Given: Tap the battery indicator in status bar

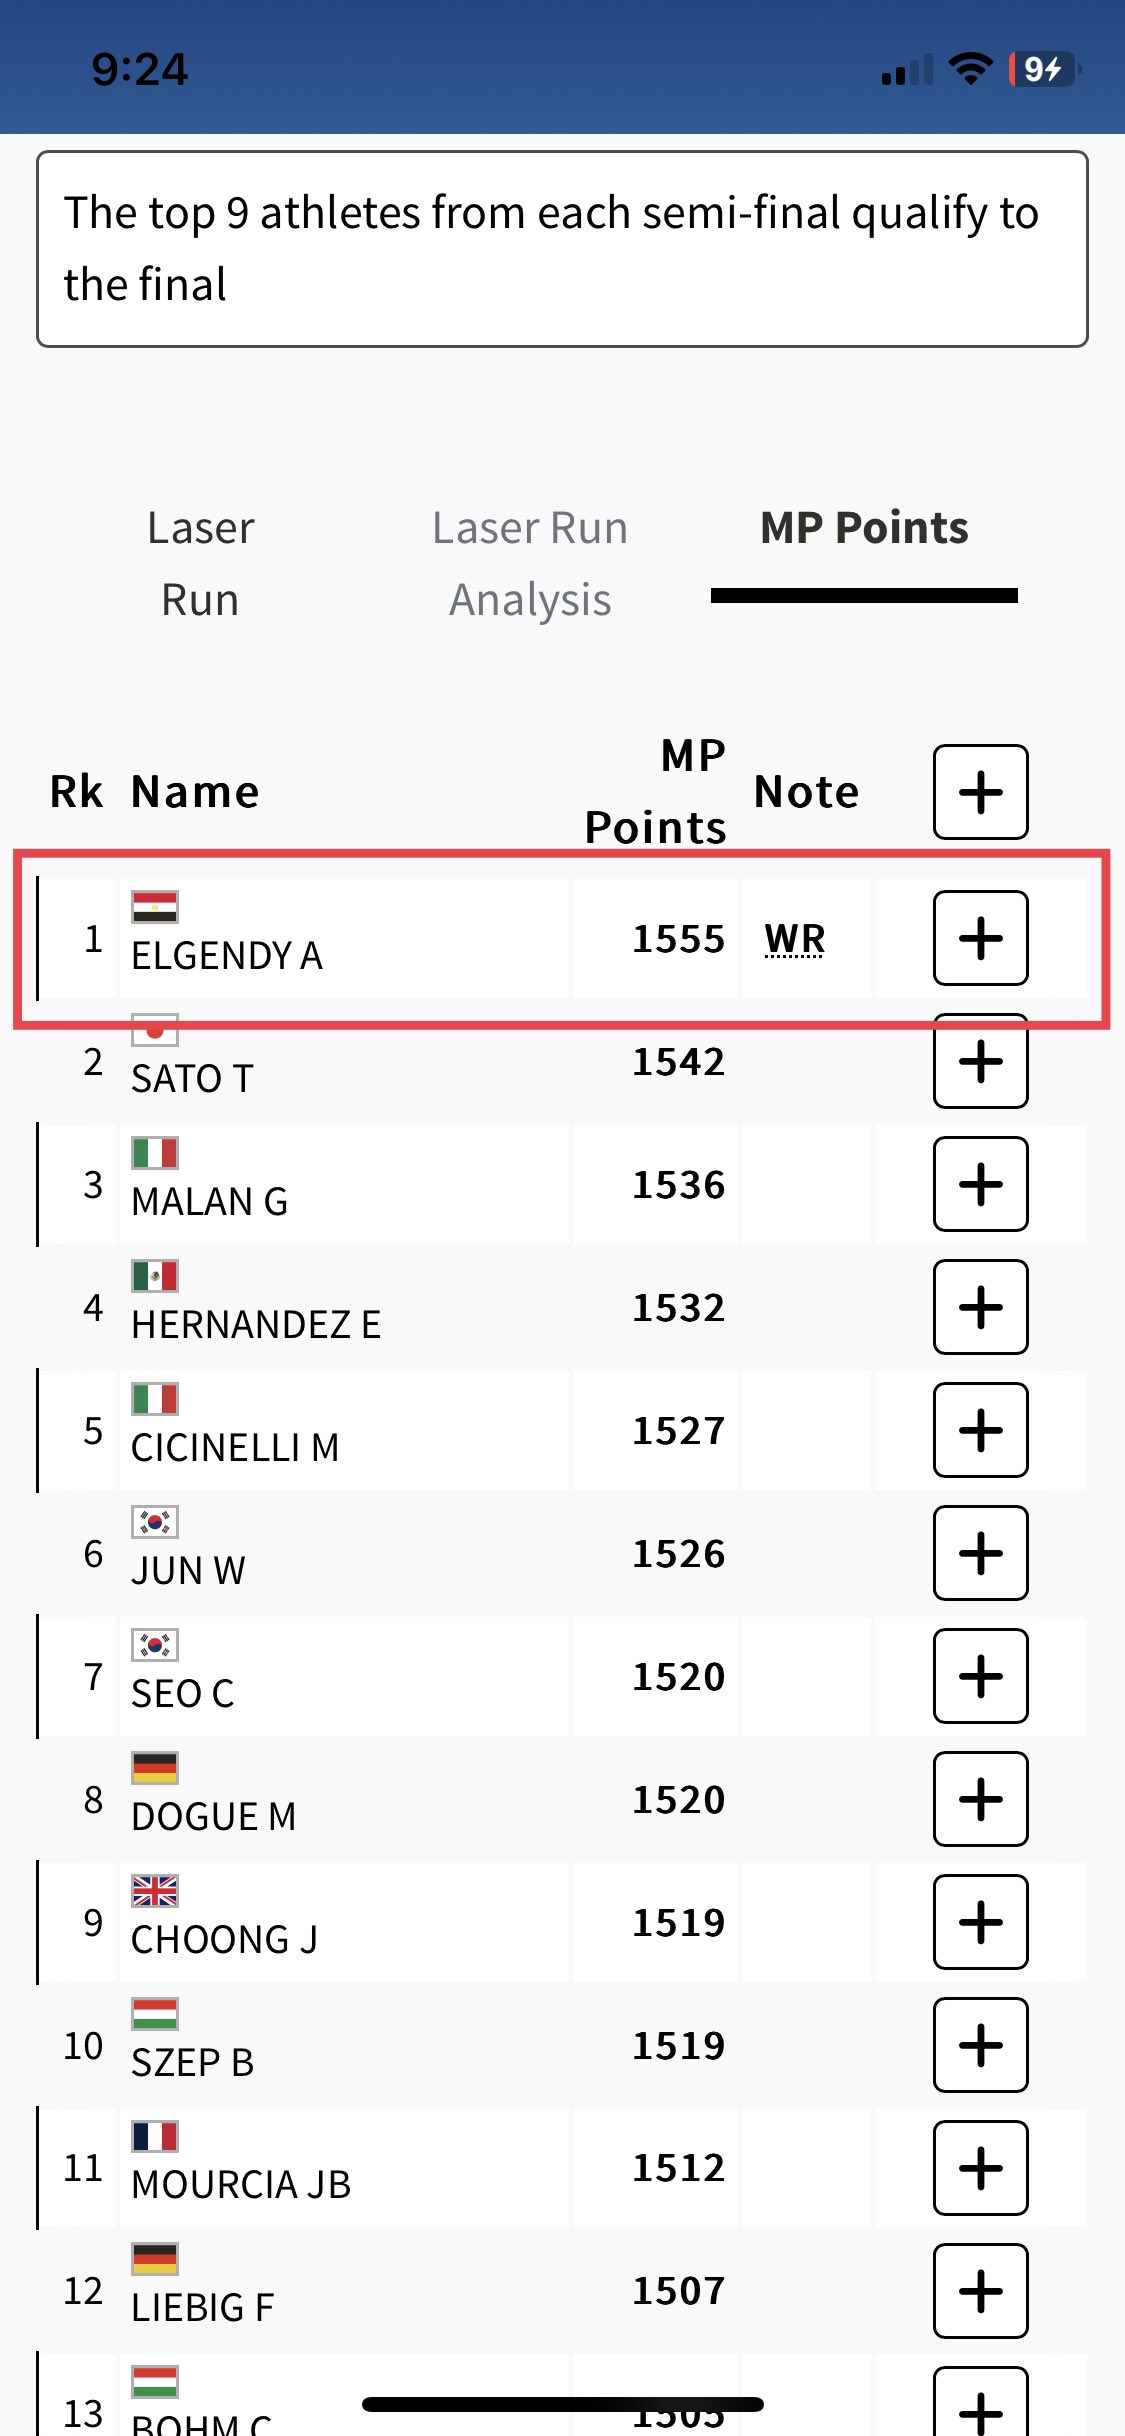Looking at the screenshot, I should tap(1043, 69).
